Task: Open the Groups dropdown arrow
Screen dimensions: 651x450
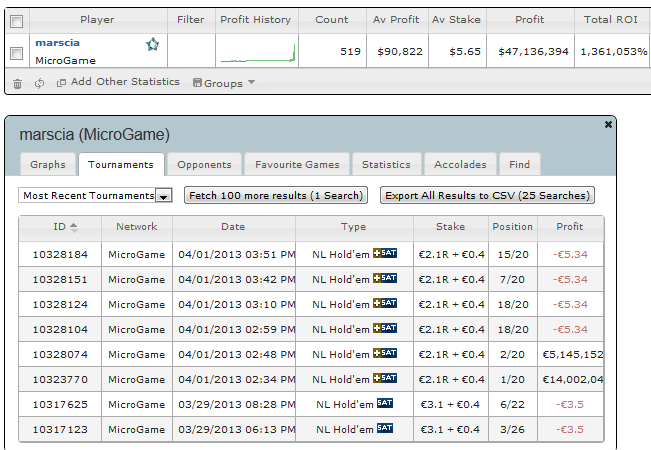Action: point(251,82)
